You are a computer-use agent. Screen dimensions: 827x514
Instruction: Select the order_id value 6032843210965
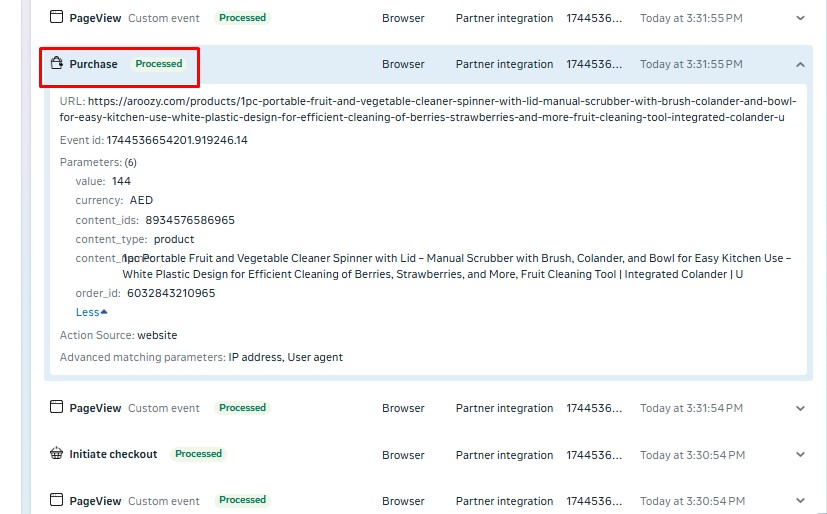[x=171, y=293]
